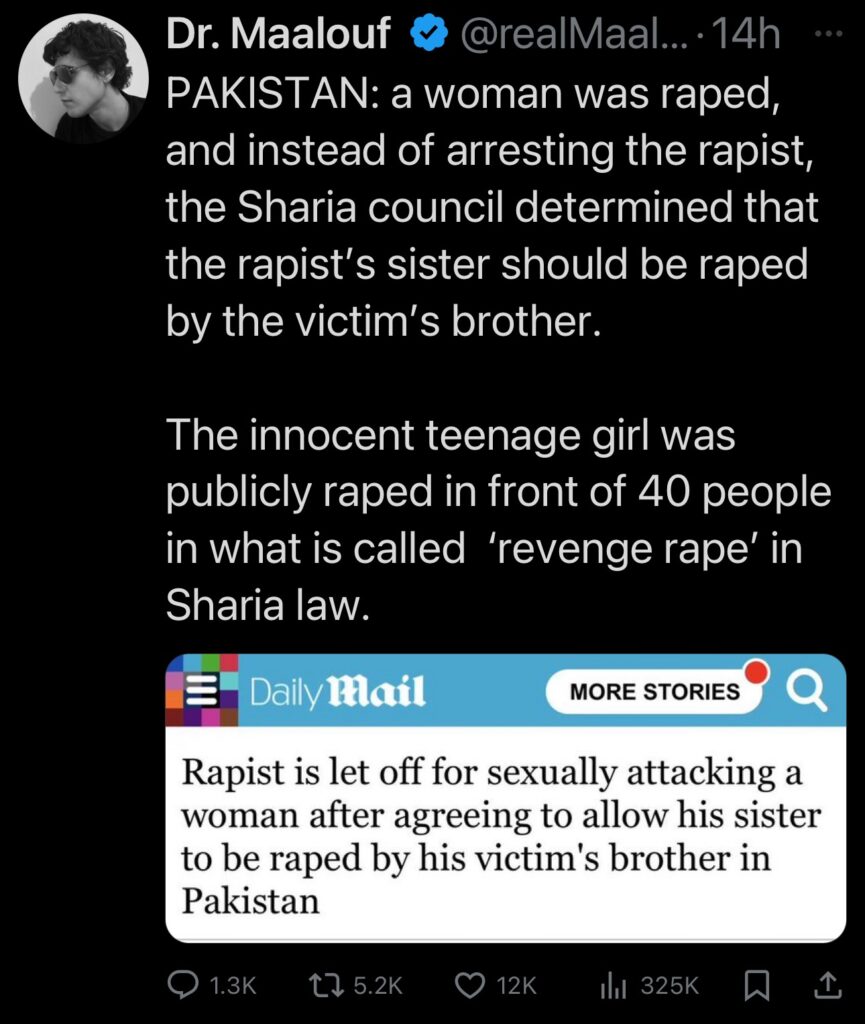Click the Daily Mail search magnifier
The width and height of the screenshot is (865, 1024).
tap(808, 690)
